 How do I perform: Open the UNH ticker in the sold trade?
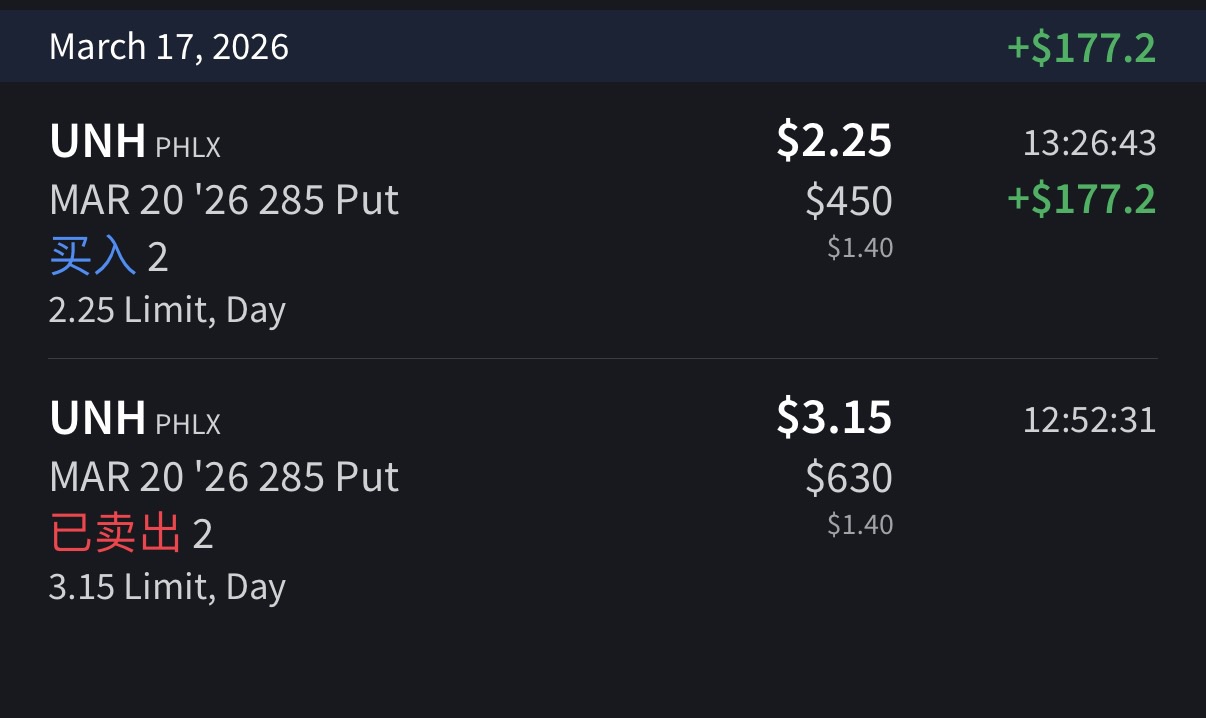point(97,417)
